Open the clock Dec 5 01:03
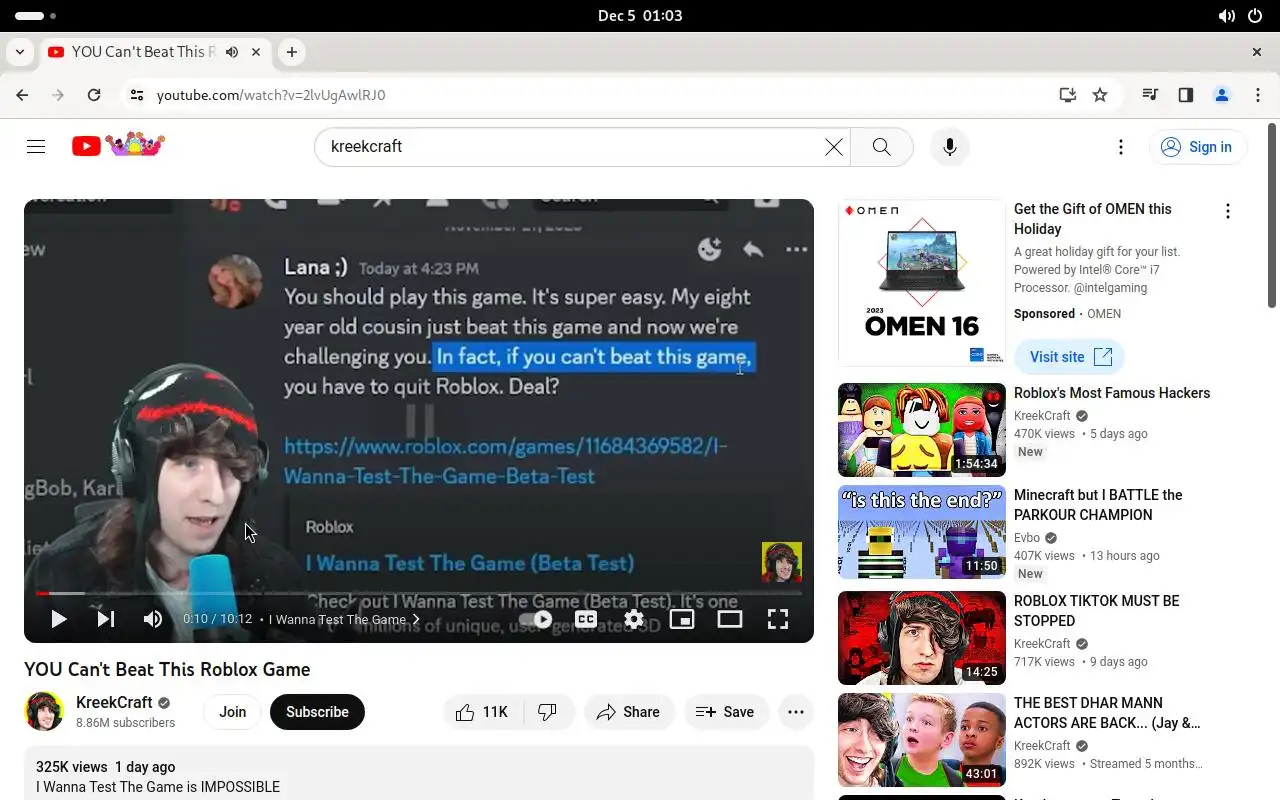 click(640, 16)
